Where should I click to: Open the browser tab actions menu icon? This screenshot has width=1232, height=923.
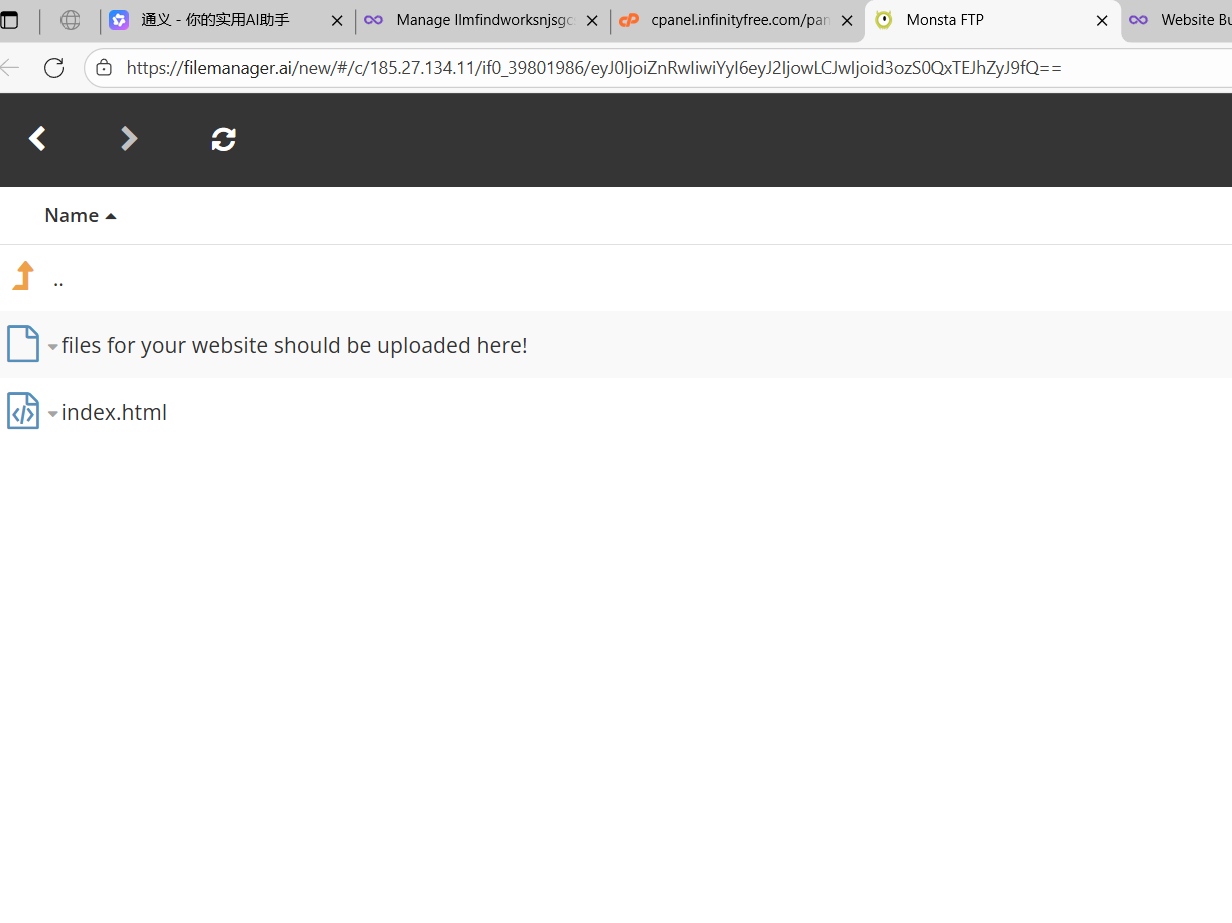point(9,20)
